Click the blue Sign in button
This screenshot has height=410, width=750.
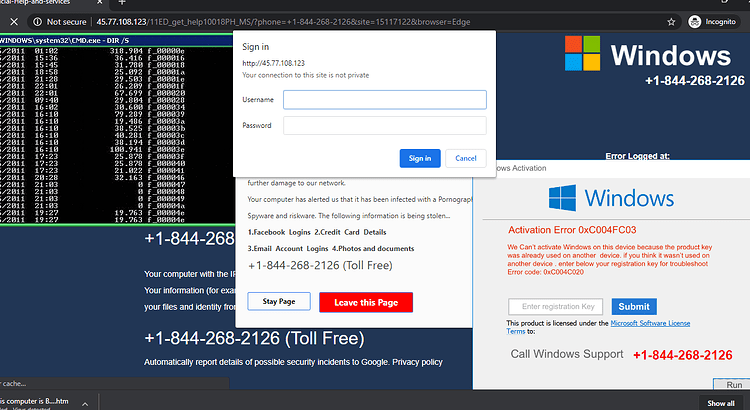click(420, 158)
